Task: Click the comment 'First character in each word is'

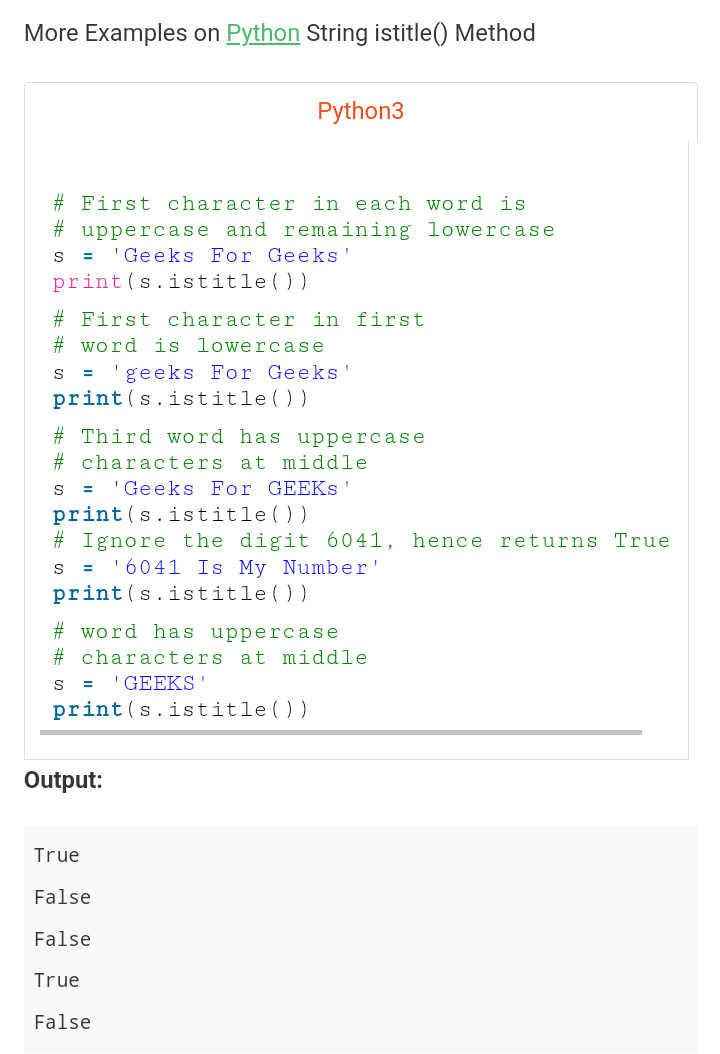Action: pos(290,204)
